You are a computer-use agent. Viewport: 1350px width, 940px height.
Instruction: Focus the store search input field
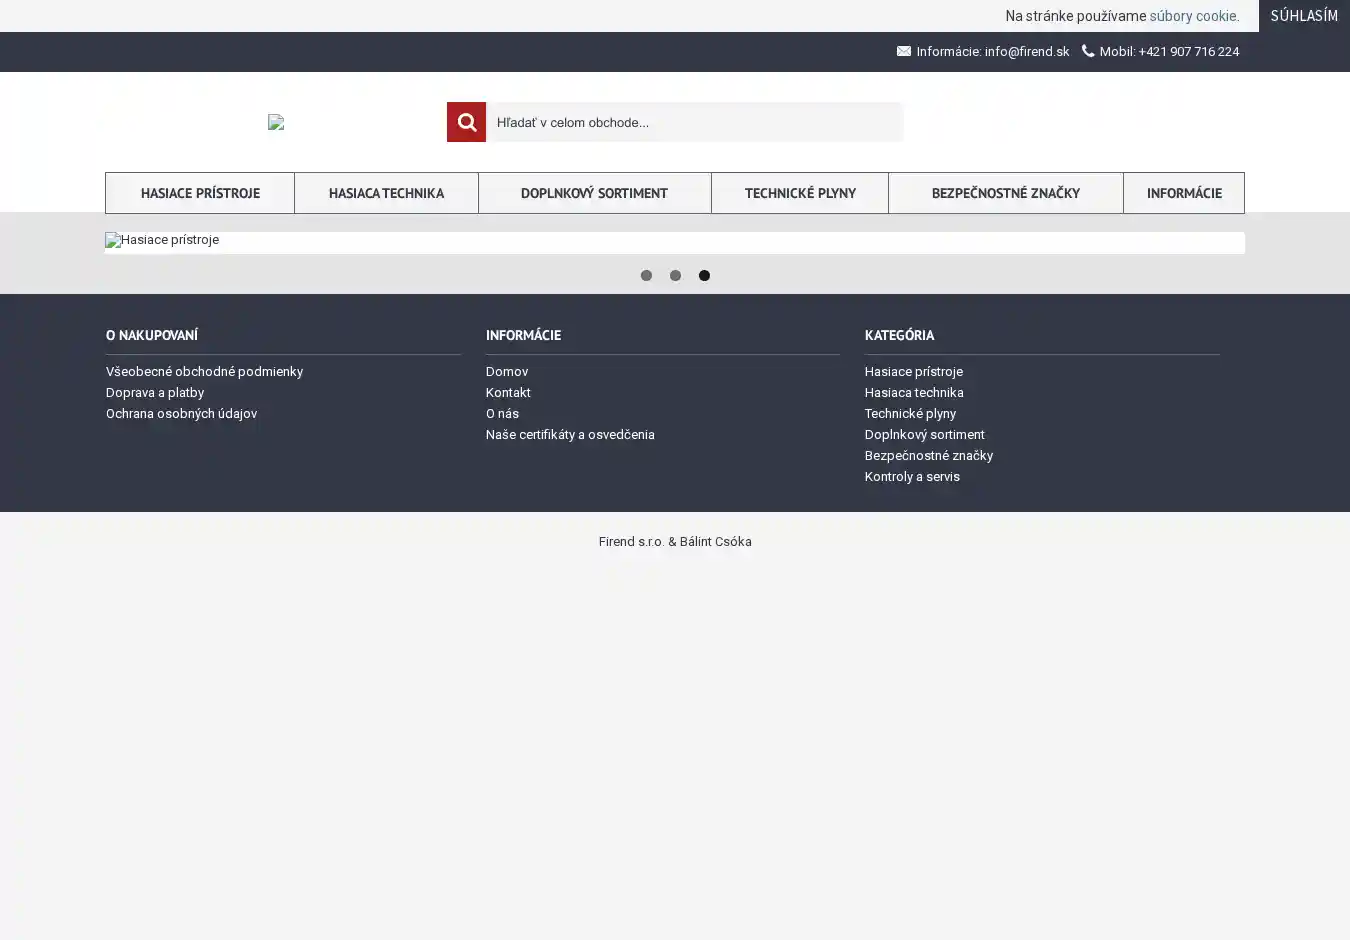tap(694, 122)
